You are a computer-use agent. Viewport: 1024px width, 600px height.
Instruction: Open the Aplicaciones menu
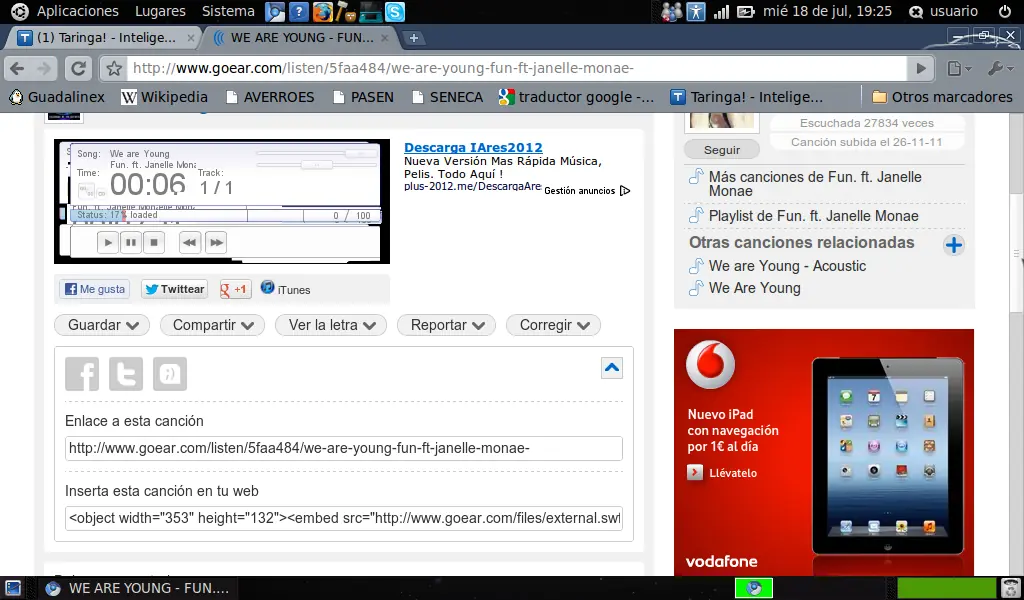tap(78, 11)
